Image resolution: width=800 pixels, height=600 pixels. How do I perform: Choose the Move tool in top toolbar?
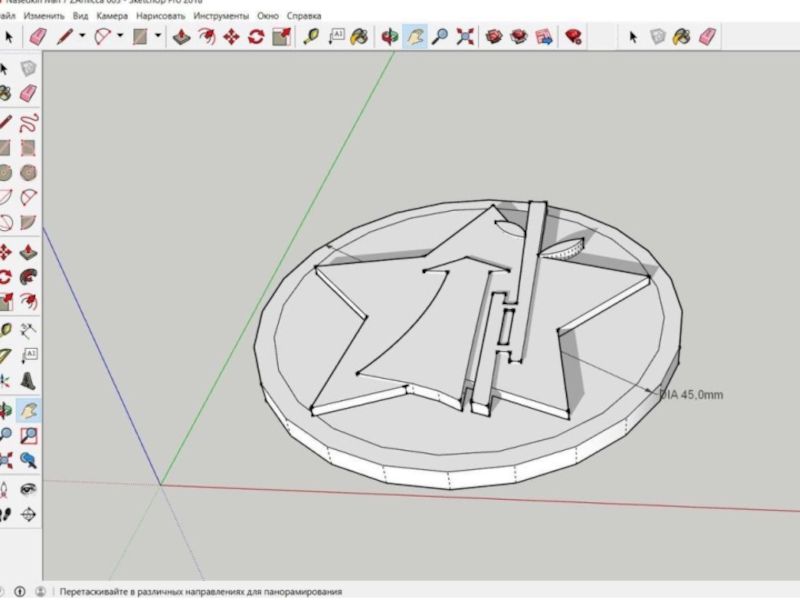pyautogui.click(x=231, y=37)
